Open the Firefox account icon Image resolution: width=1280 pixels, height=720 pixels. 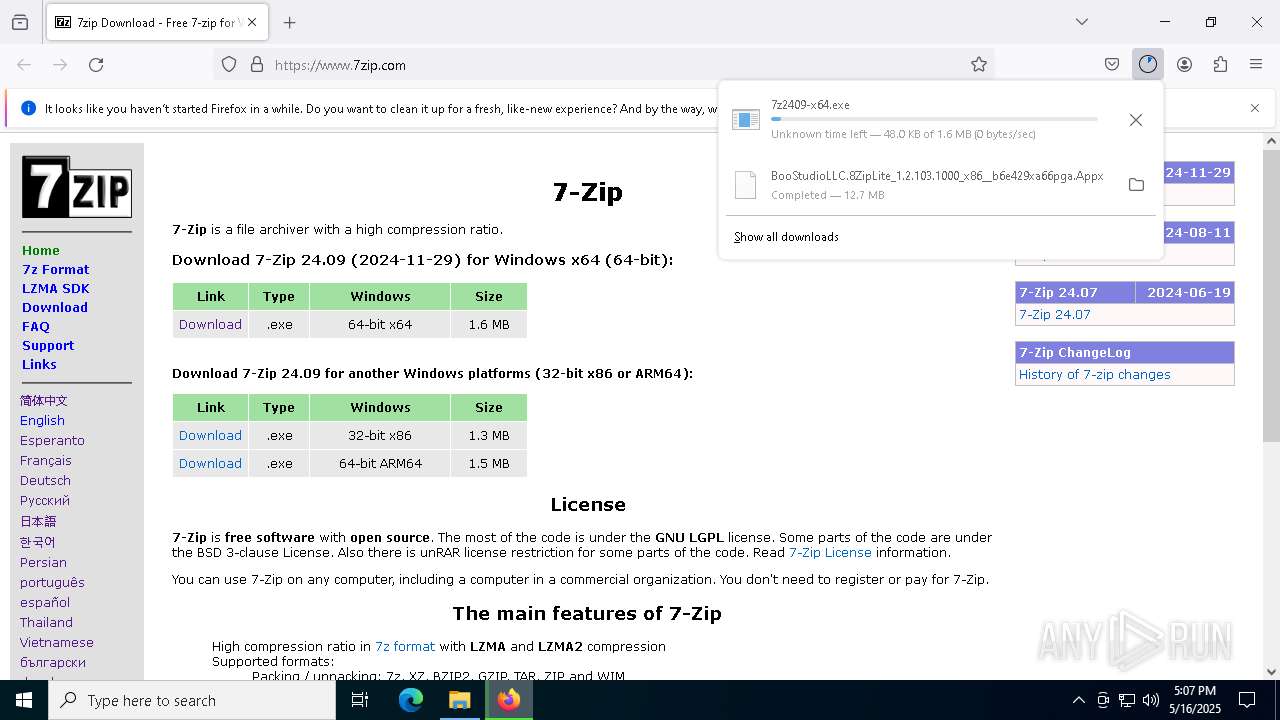1184,64
